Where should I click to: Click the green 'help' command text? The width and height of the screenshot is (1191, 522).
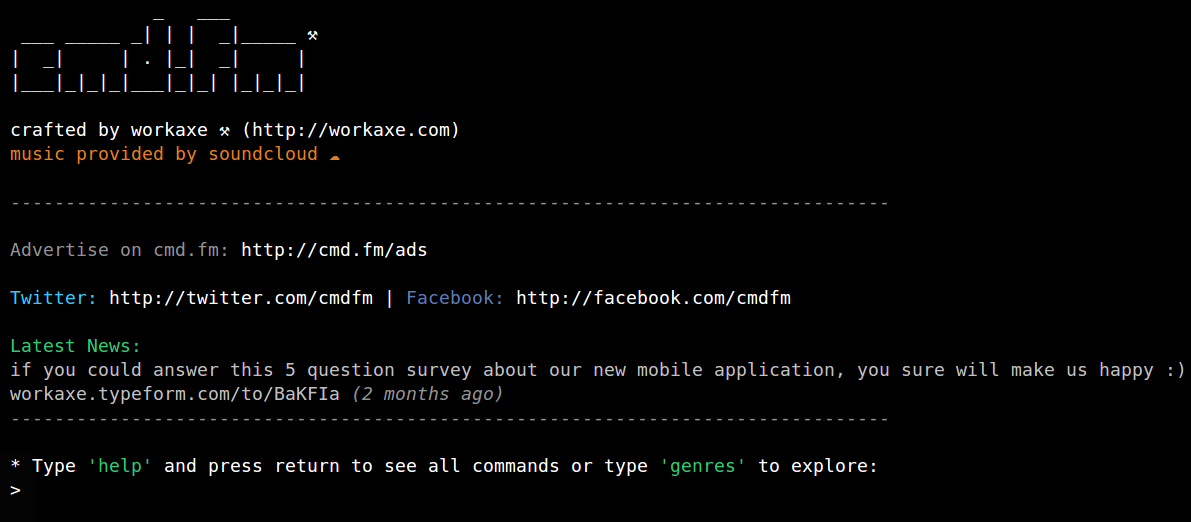click(x=119, y=466)
